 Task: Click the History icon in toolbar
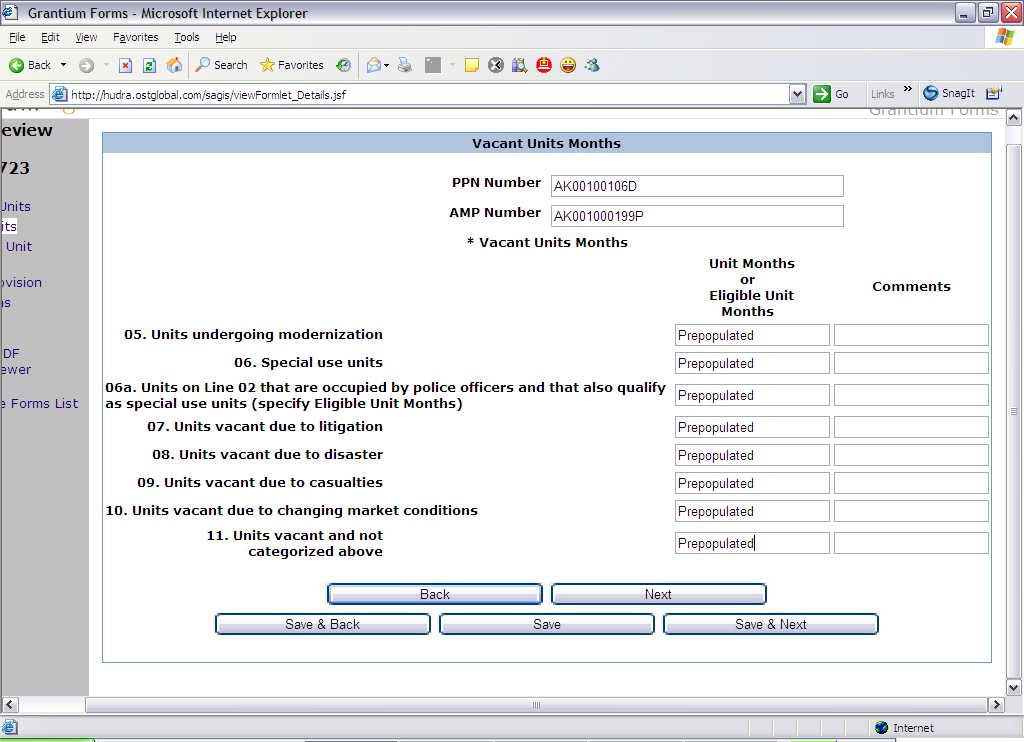343,65
